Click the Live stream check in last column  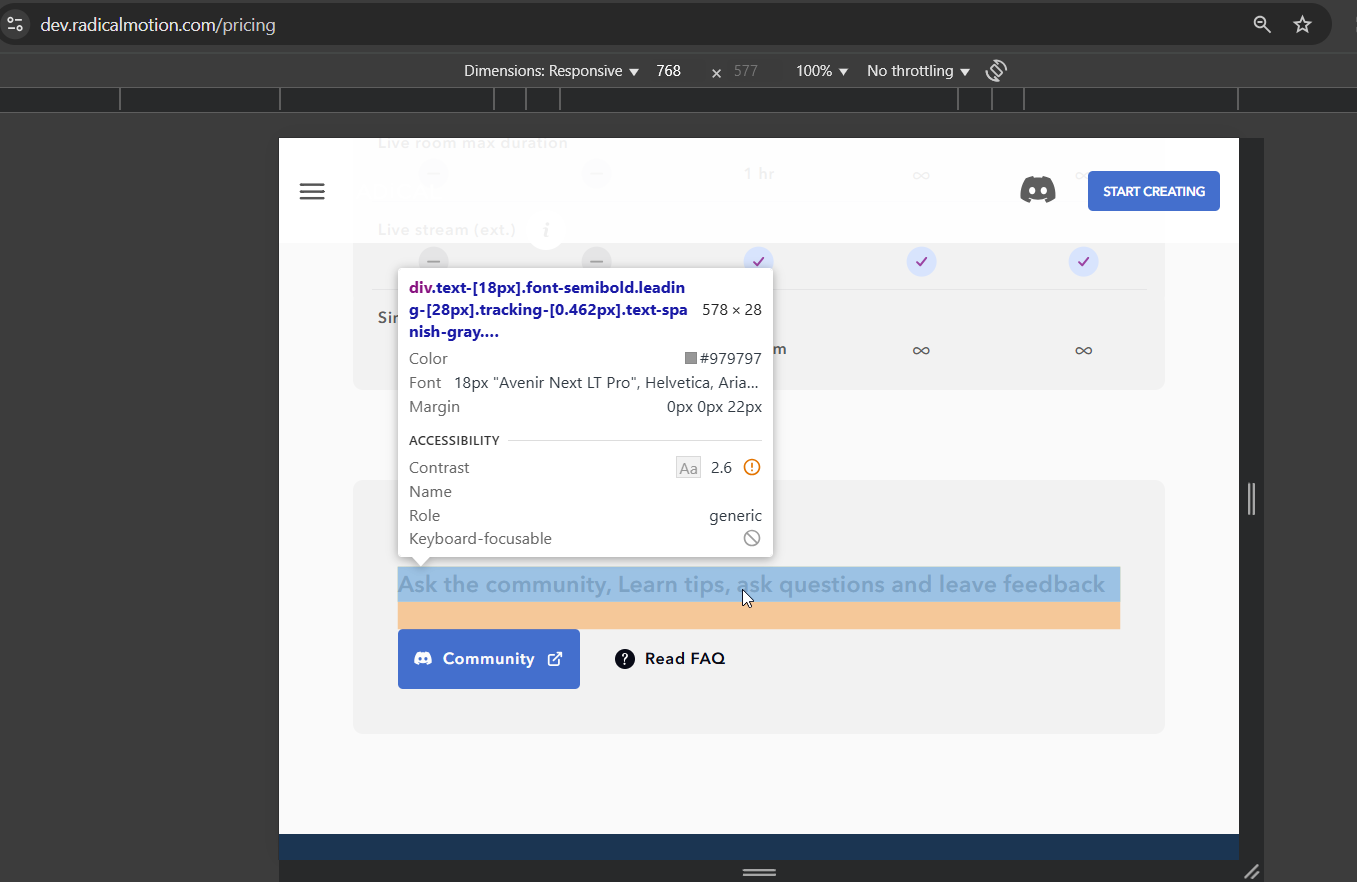[1083, 262]
